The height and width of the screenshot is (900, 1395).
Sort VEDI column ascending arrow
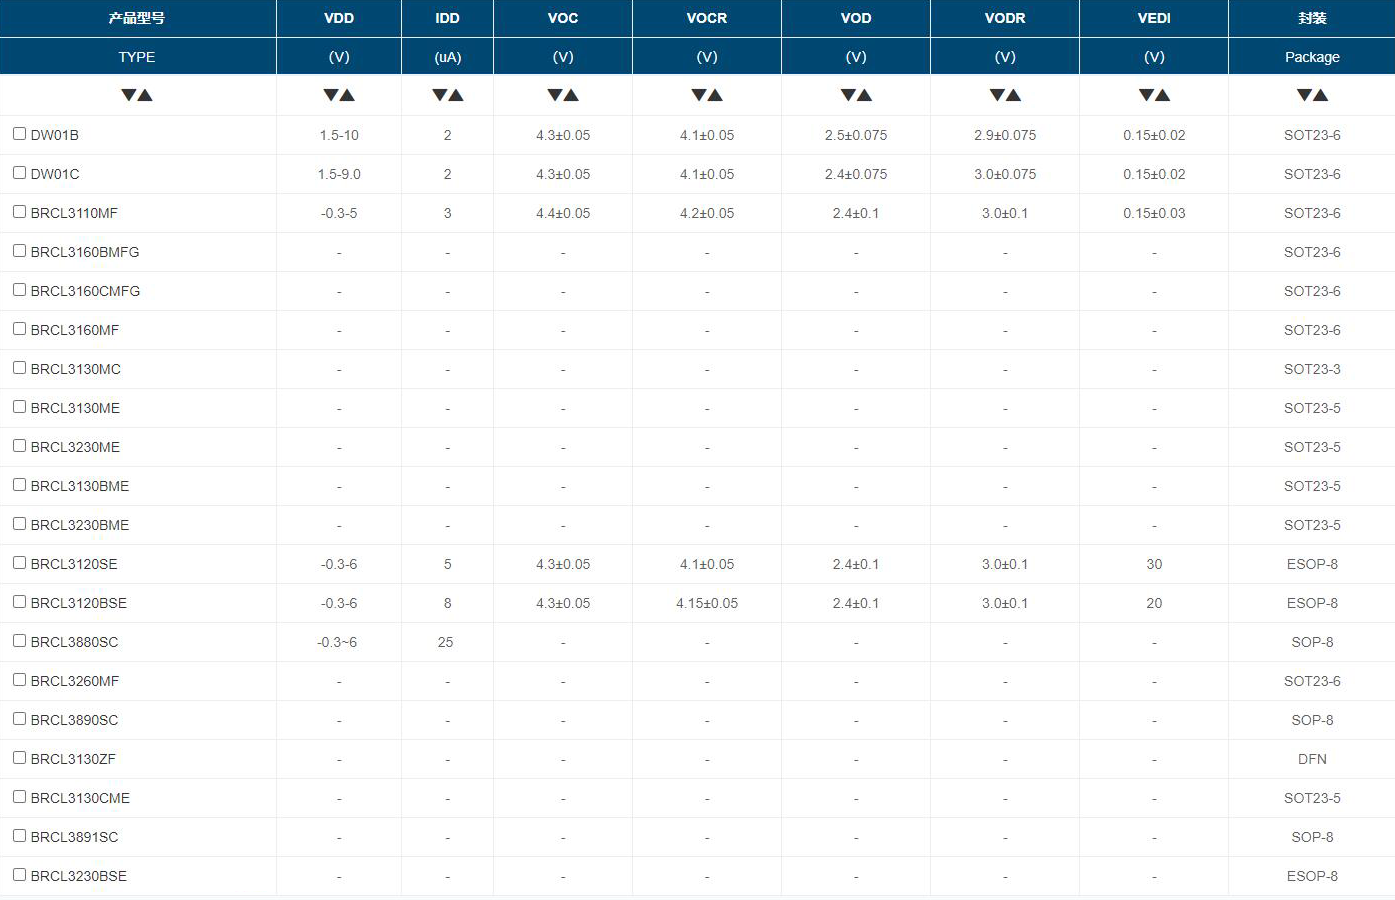click(x=1162, y=95)
